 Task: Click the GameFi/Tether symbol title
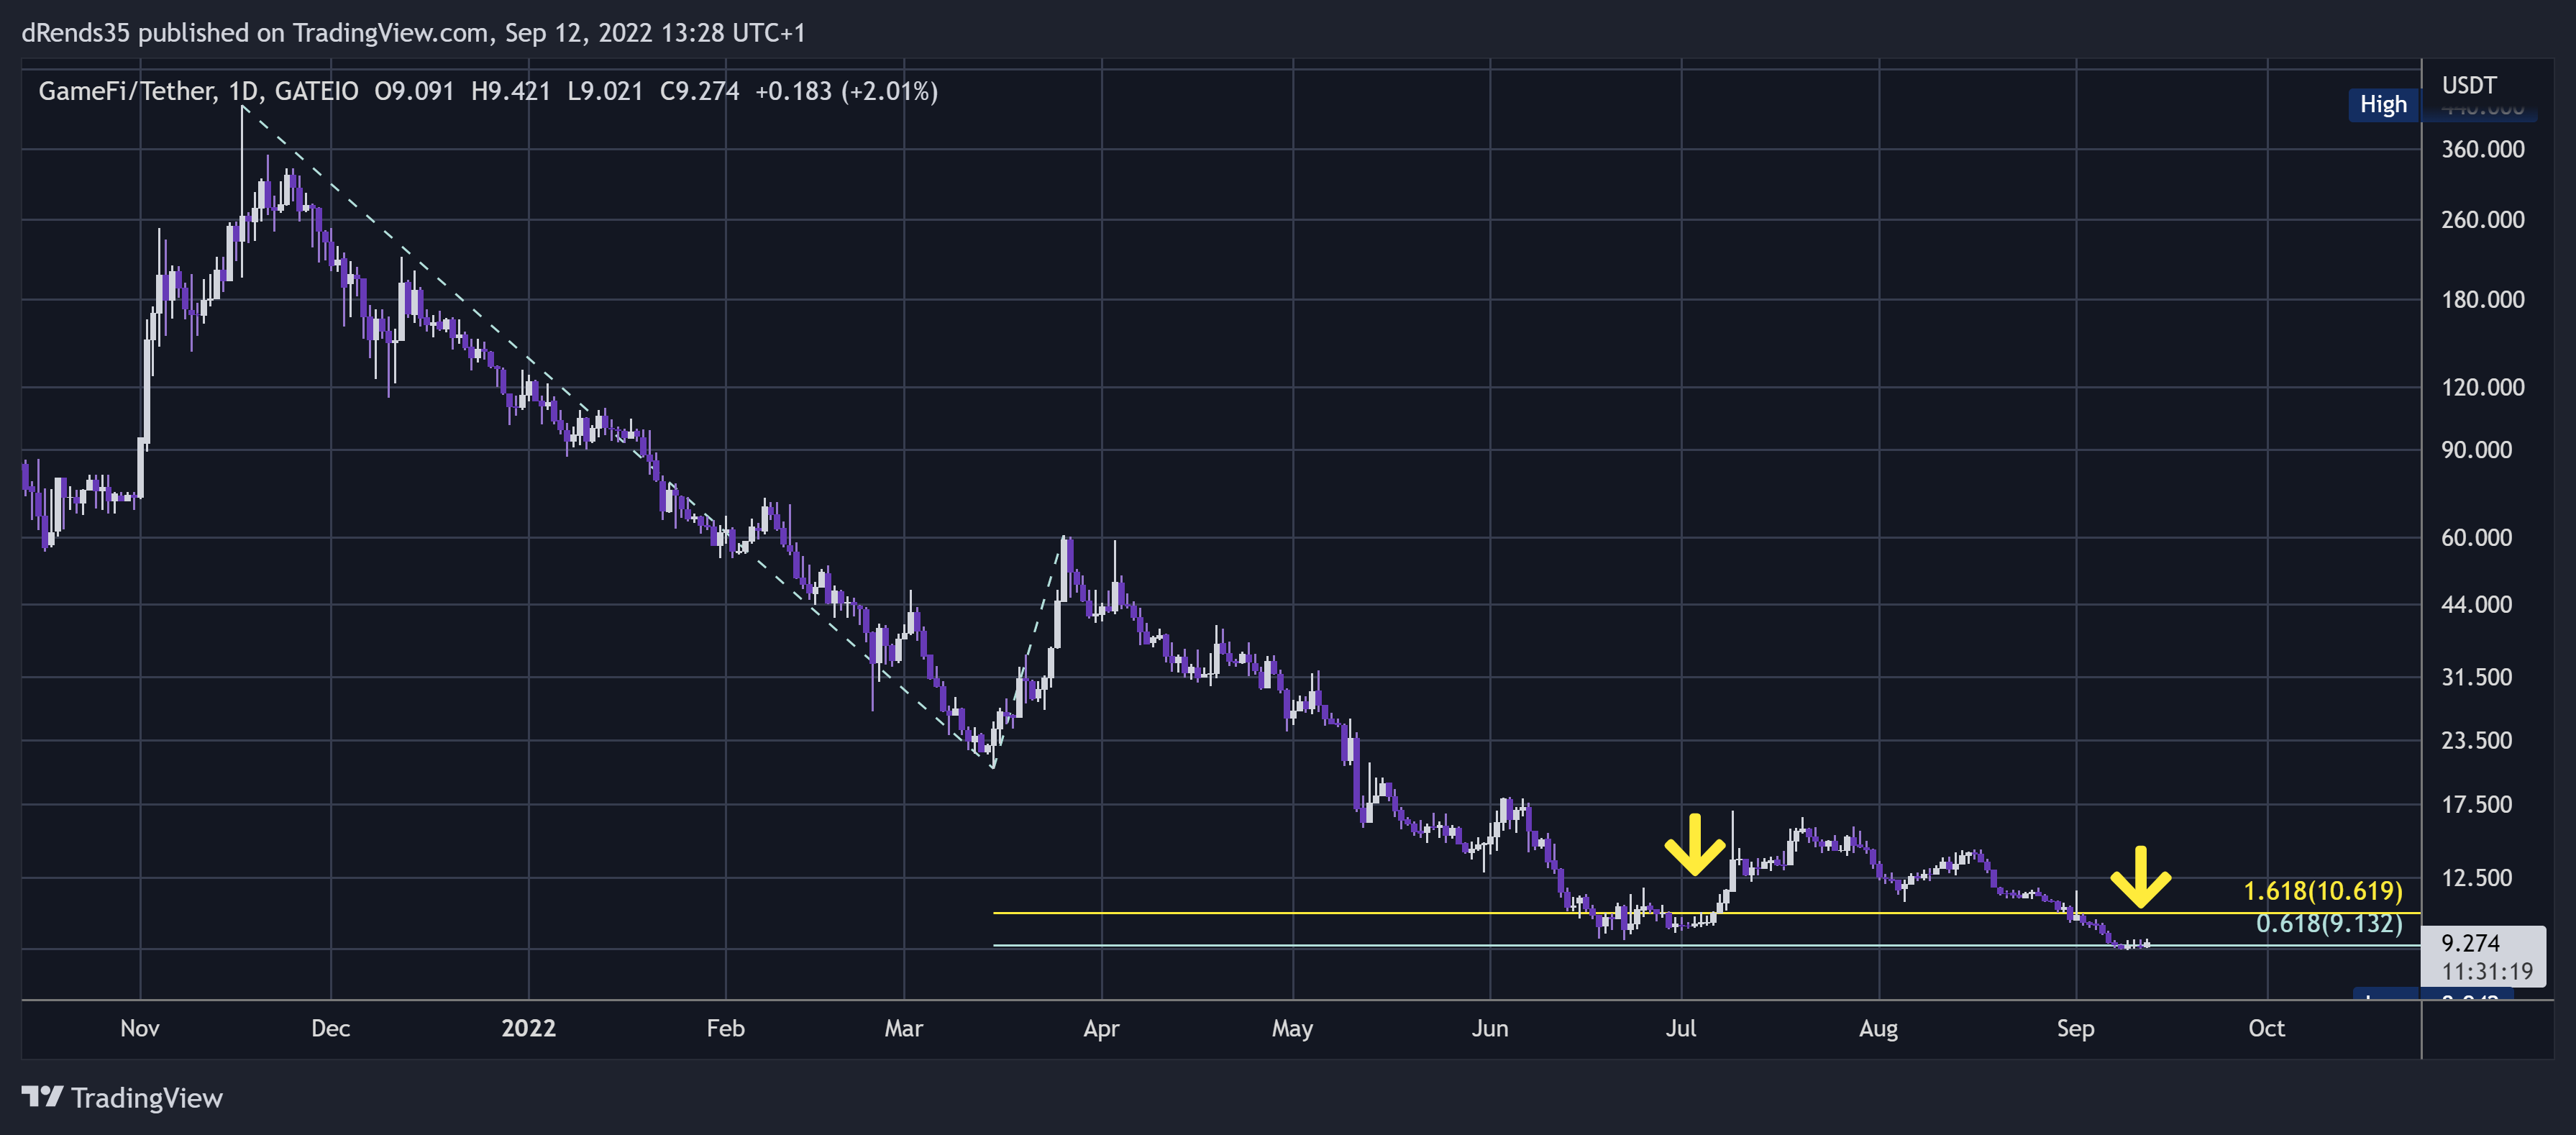(127, 91)
